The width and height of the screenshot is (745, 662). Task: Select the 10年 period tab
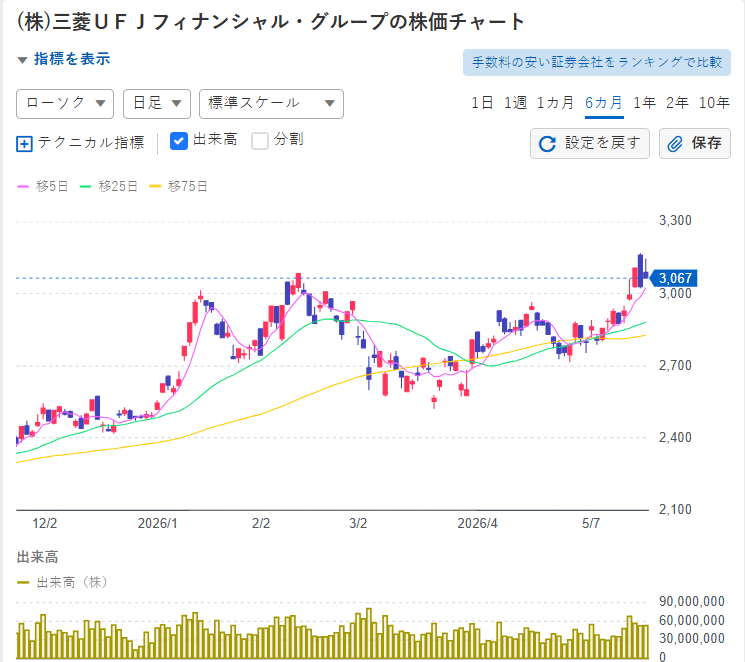(714, 103)
